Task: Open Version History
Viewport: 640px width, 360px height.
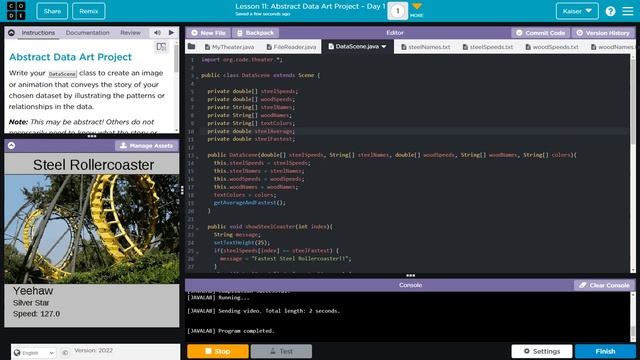Action: [x=603, y=33]
